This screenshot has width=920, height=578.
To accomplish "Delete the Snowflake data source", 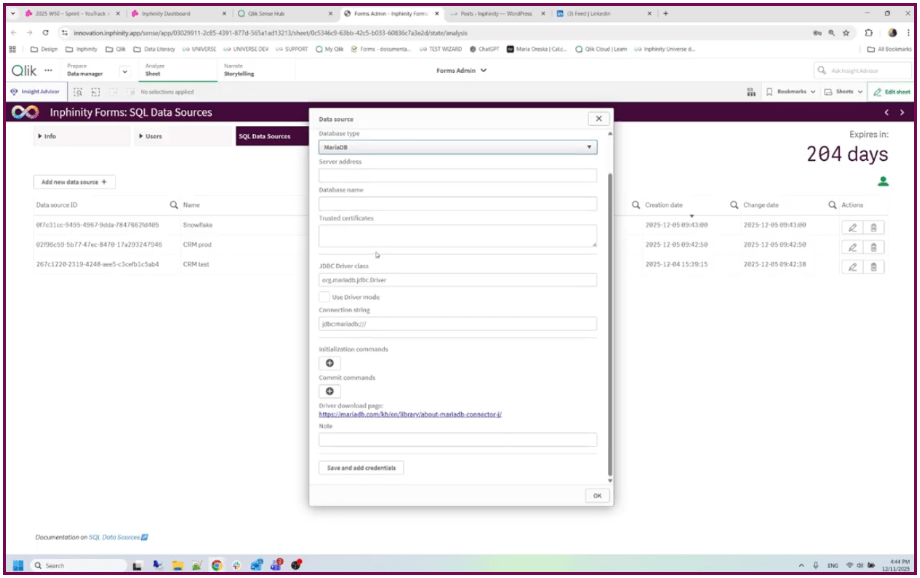I will pos(874,228).
